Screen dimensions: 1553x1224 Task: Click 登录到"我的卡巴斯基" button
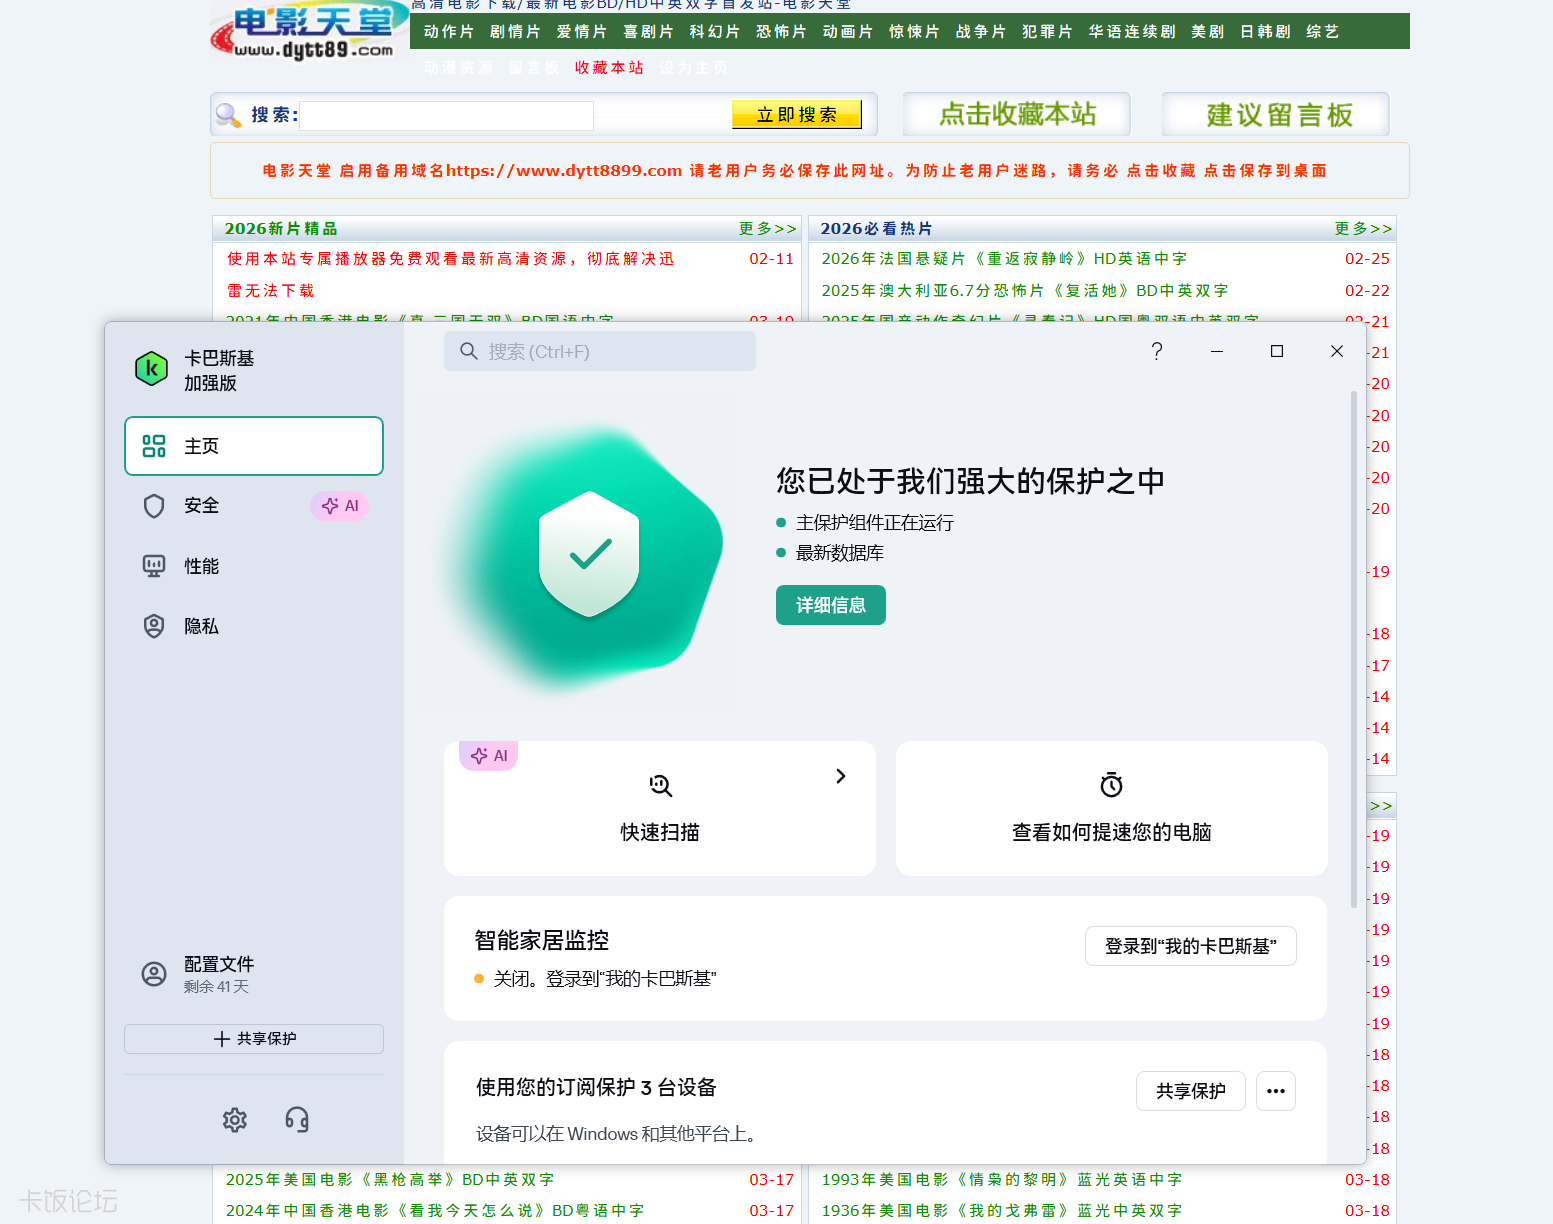click(1190, 945)
